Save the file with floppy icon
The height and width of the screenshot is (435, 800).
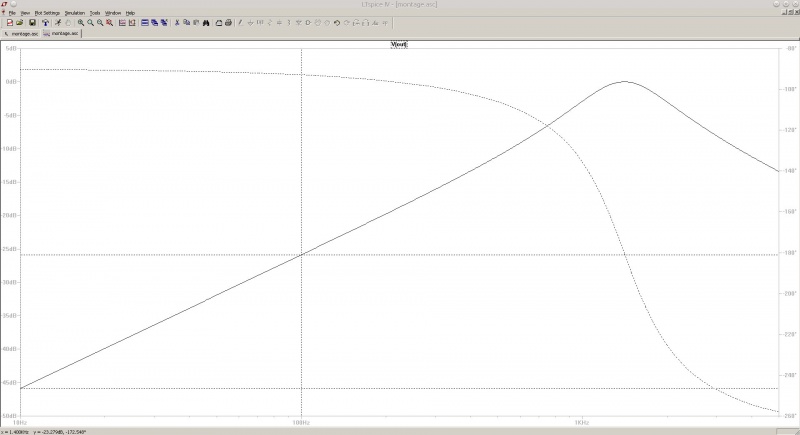[x=32, y=23]
